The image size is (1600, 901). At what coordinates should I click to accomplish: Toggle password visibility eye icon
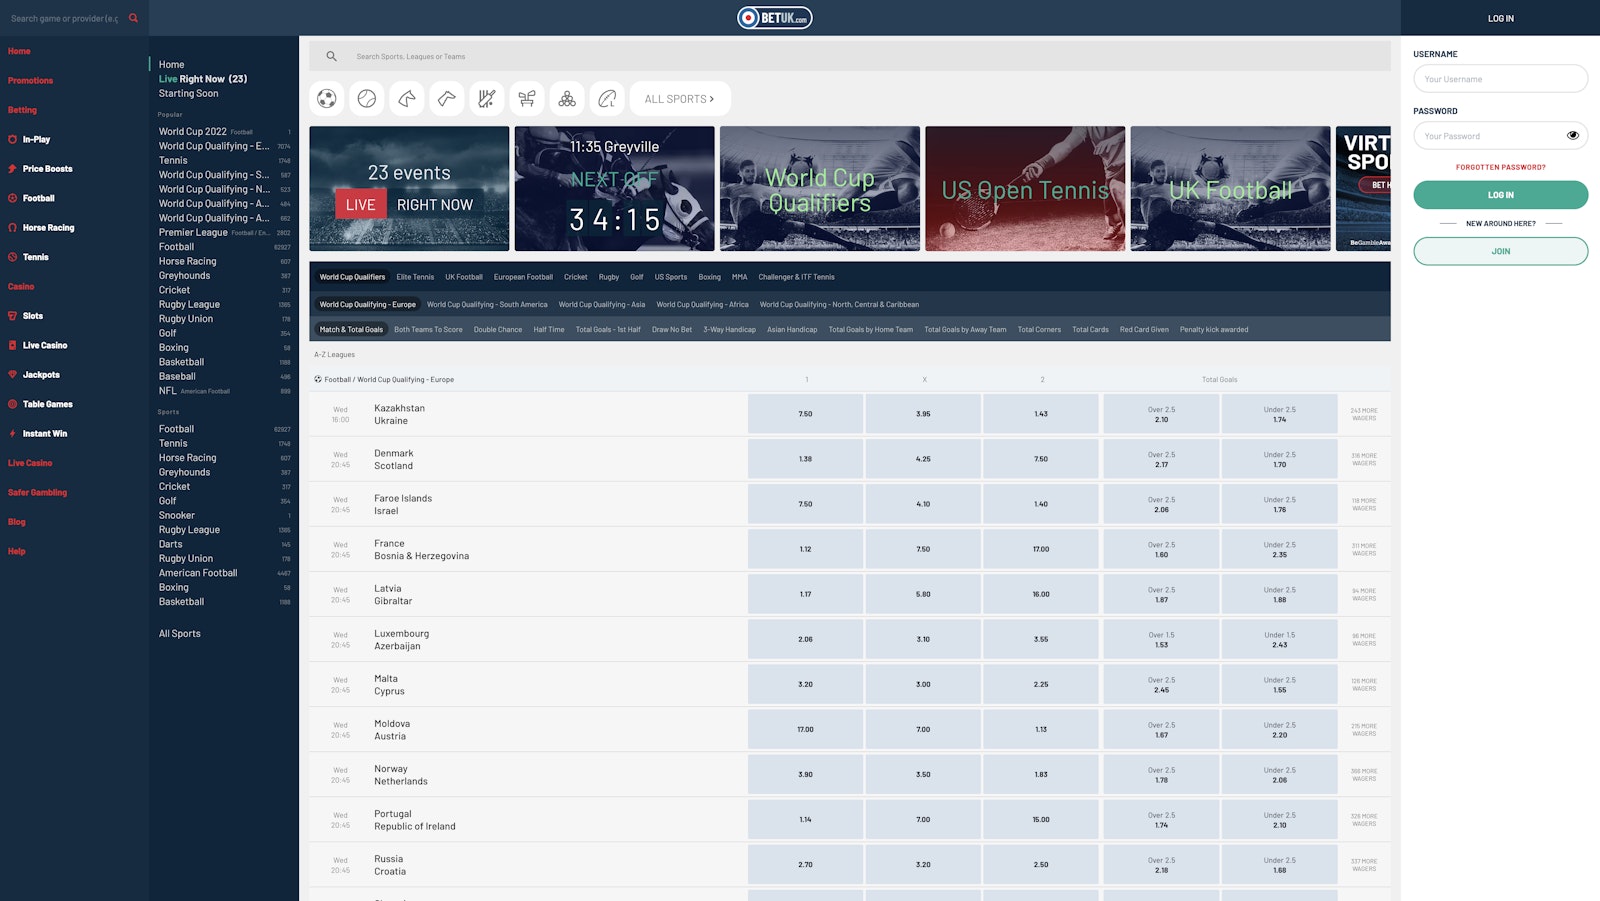(x=1572, y=136)
